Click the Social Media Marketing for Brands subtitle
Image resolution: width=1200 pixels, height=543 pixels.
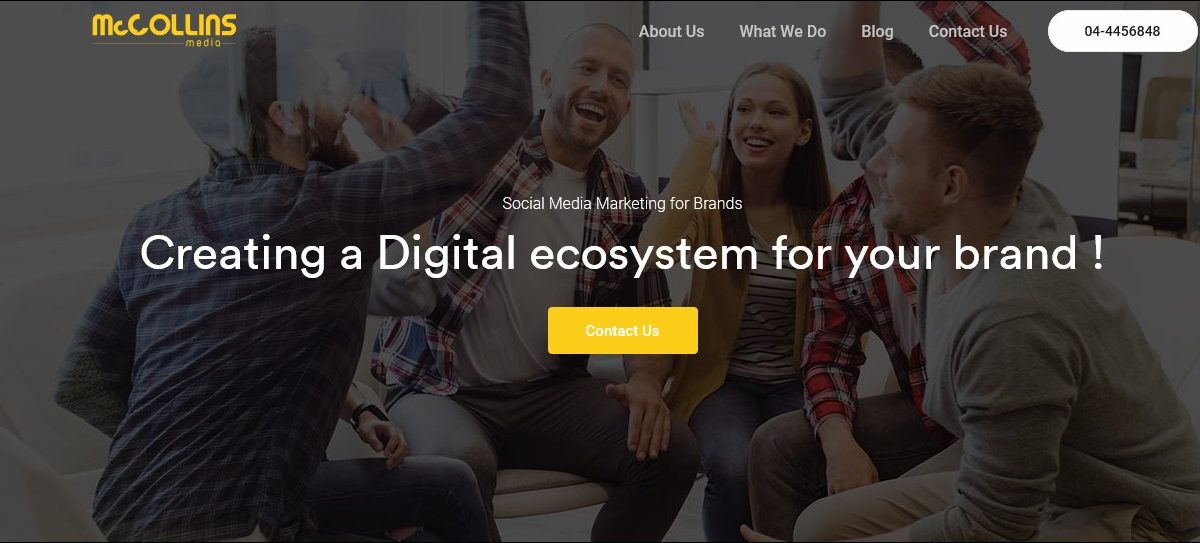point(622,203)
